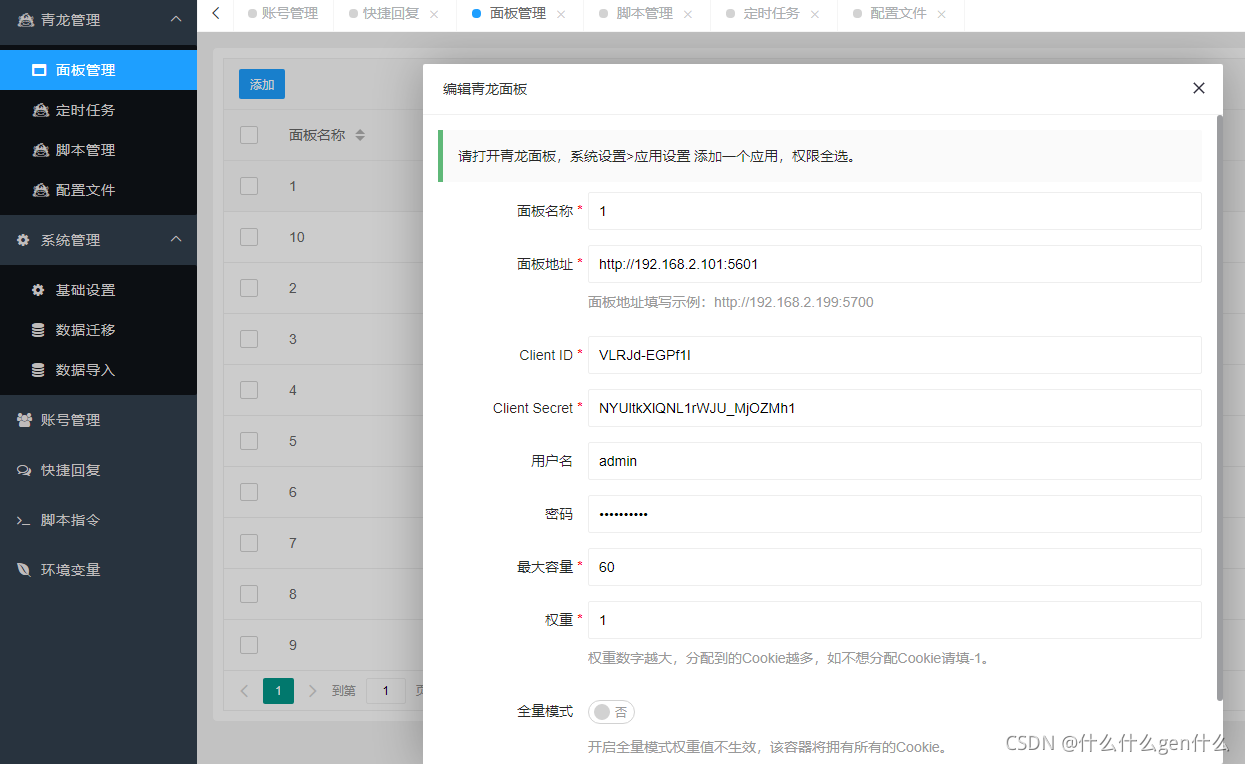
Task: Collapse the 系统管理 menu group
Action: coord(176,239)
